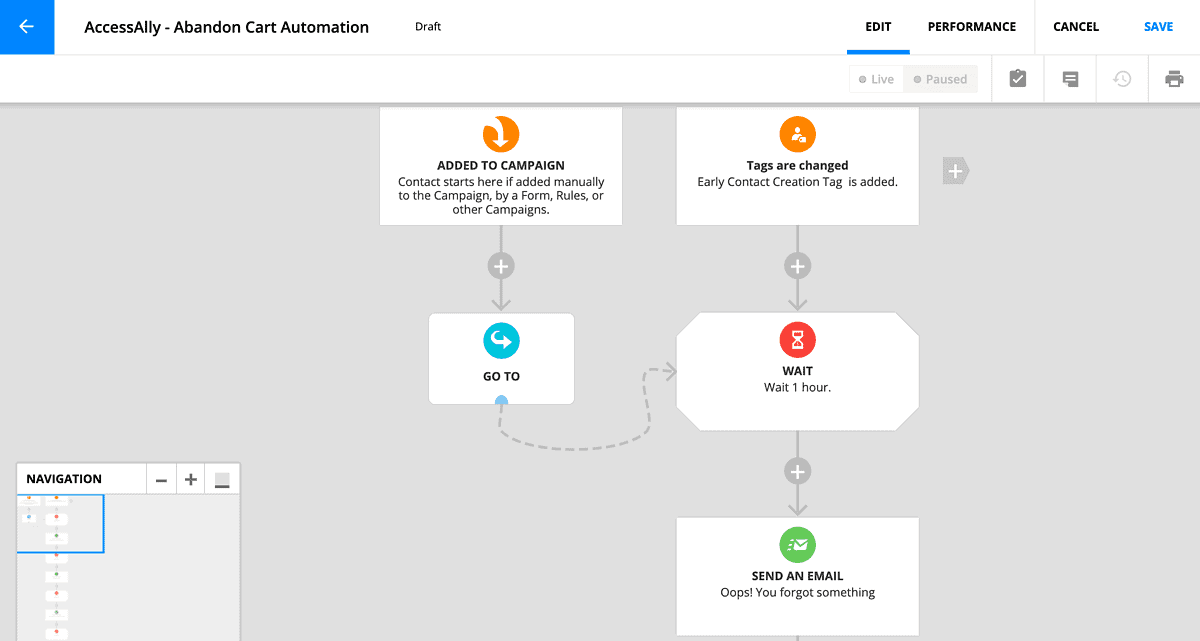1200x641 pixels.
Task: Print the campaign via printer icon
Action: (x=1173, y=78)
